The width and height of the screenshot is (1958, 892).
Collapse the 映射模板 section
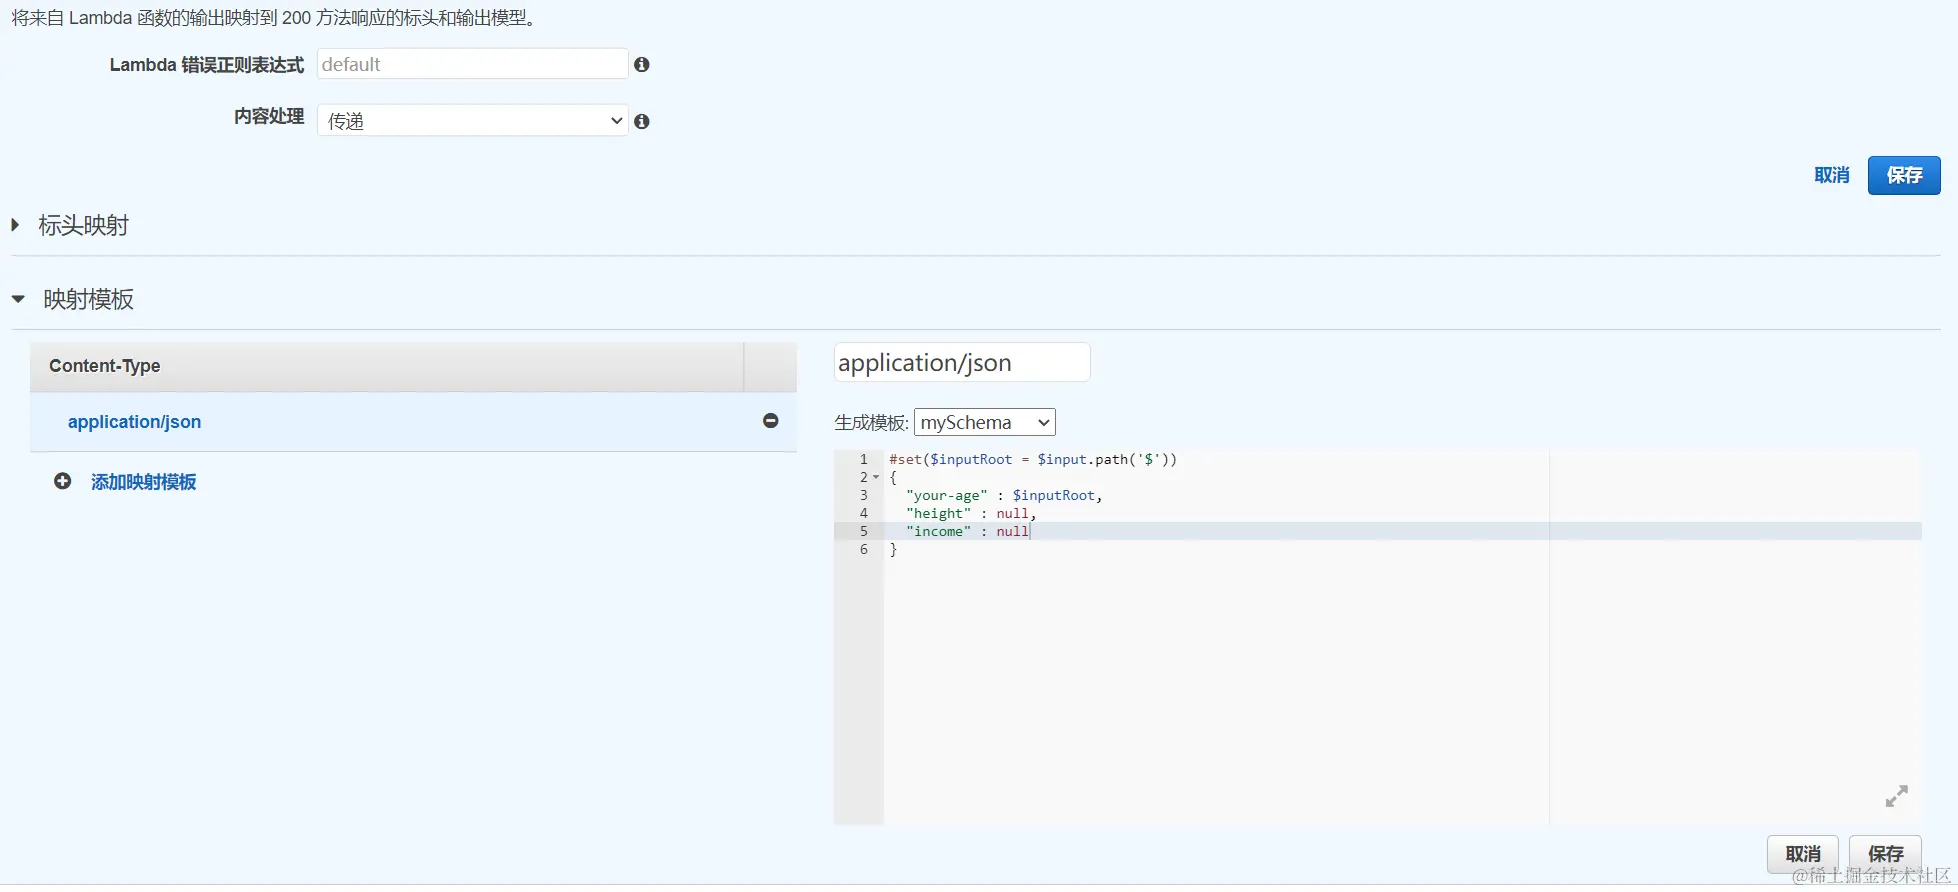click(18, 299)
